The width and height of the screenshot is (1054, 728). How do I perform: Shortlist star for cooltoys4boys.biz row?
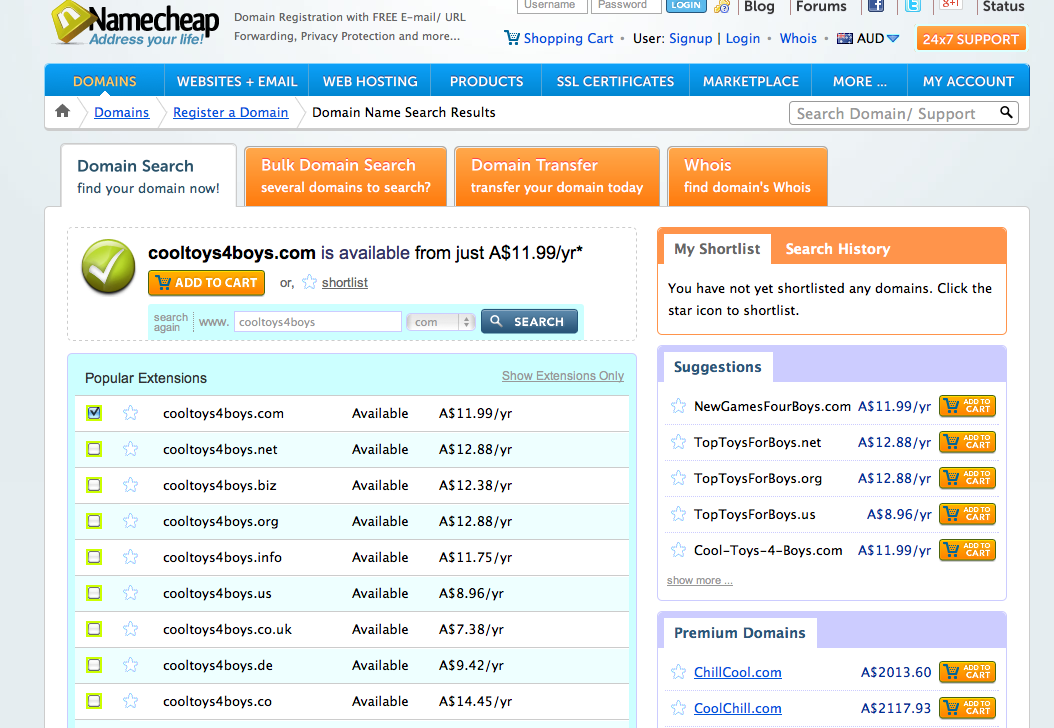[130, 485]
